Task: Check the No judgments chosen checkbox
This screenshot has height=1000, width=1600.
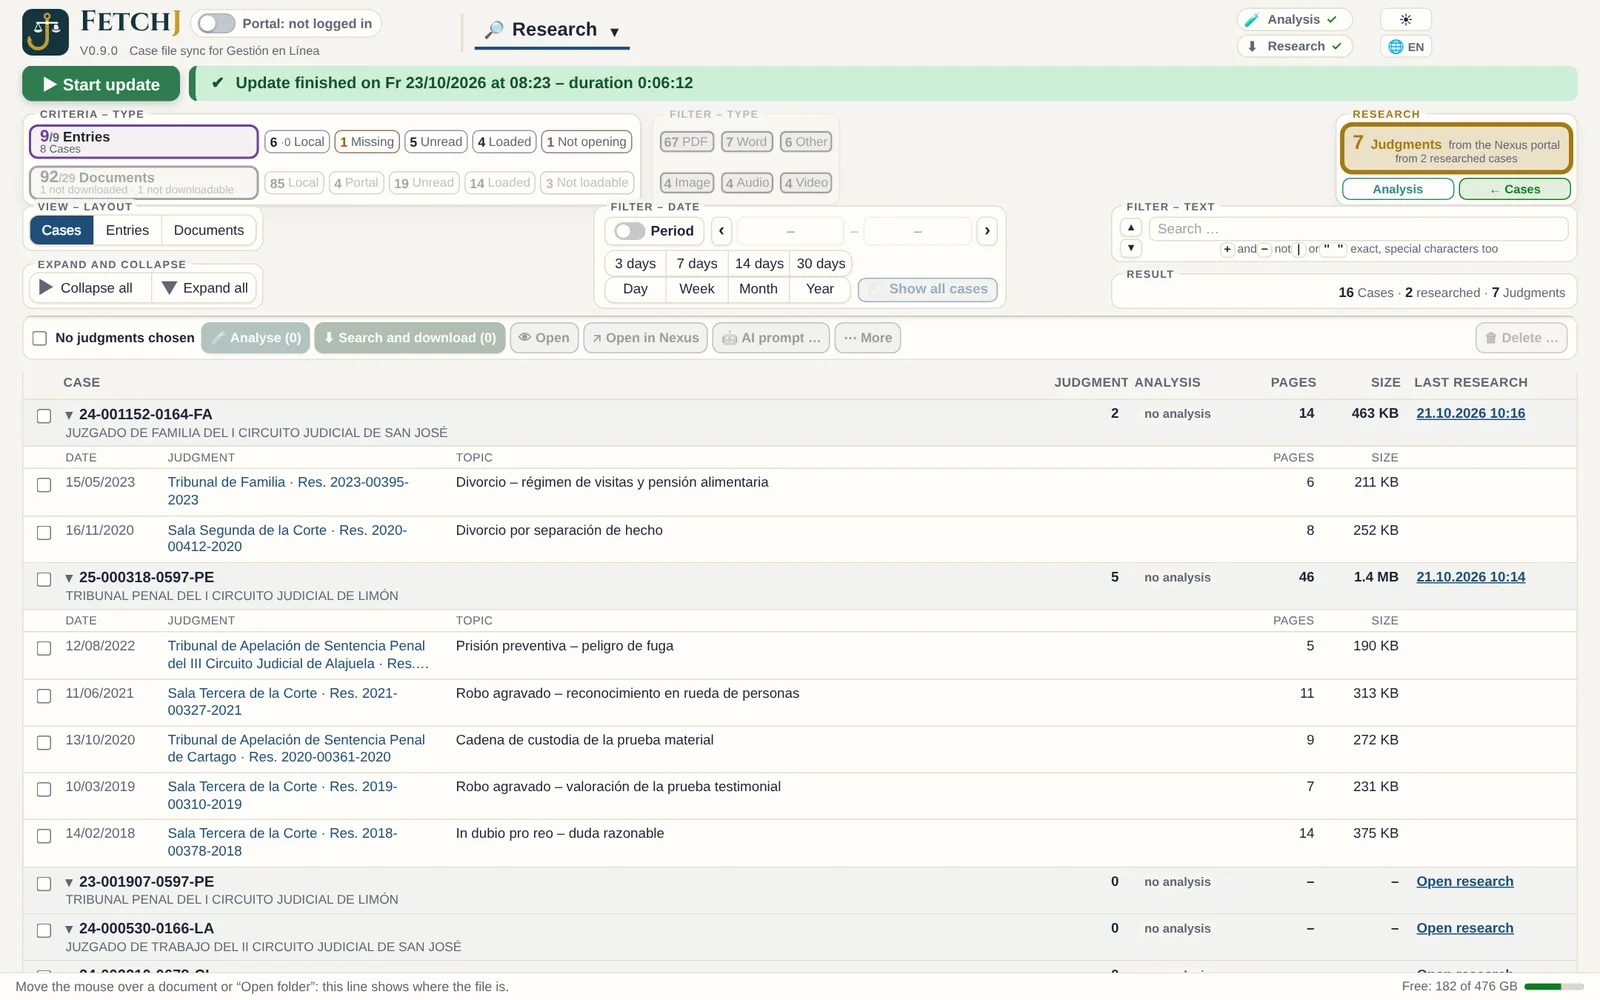Action: point(40,338)
